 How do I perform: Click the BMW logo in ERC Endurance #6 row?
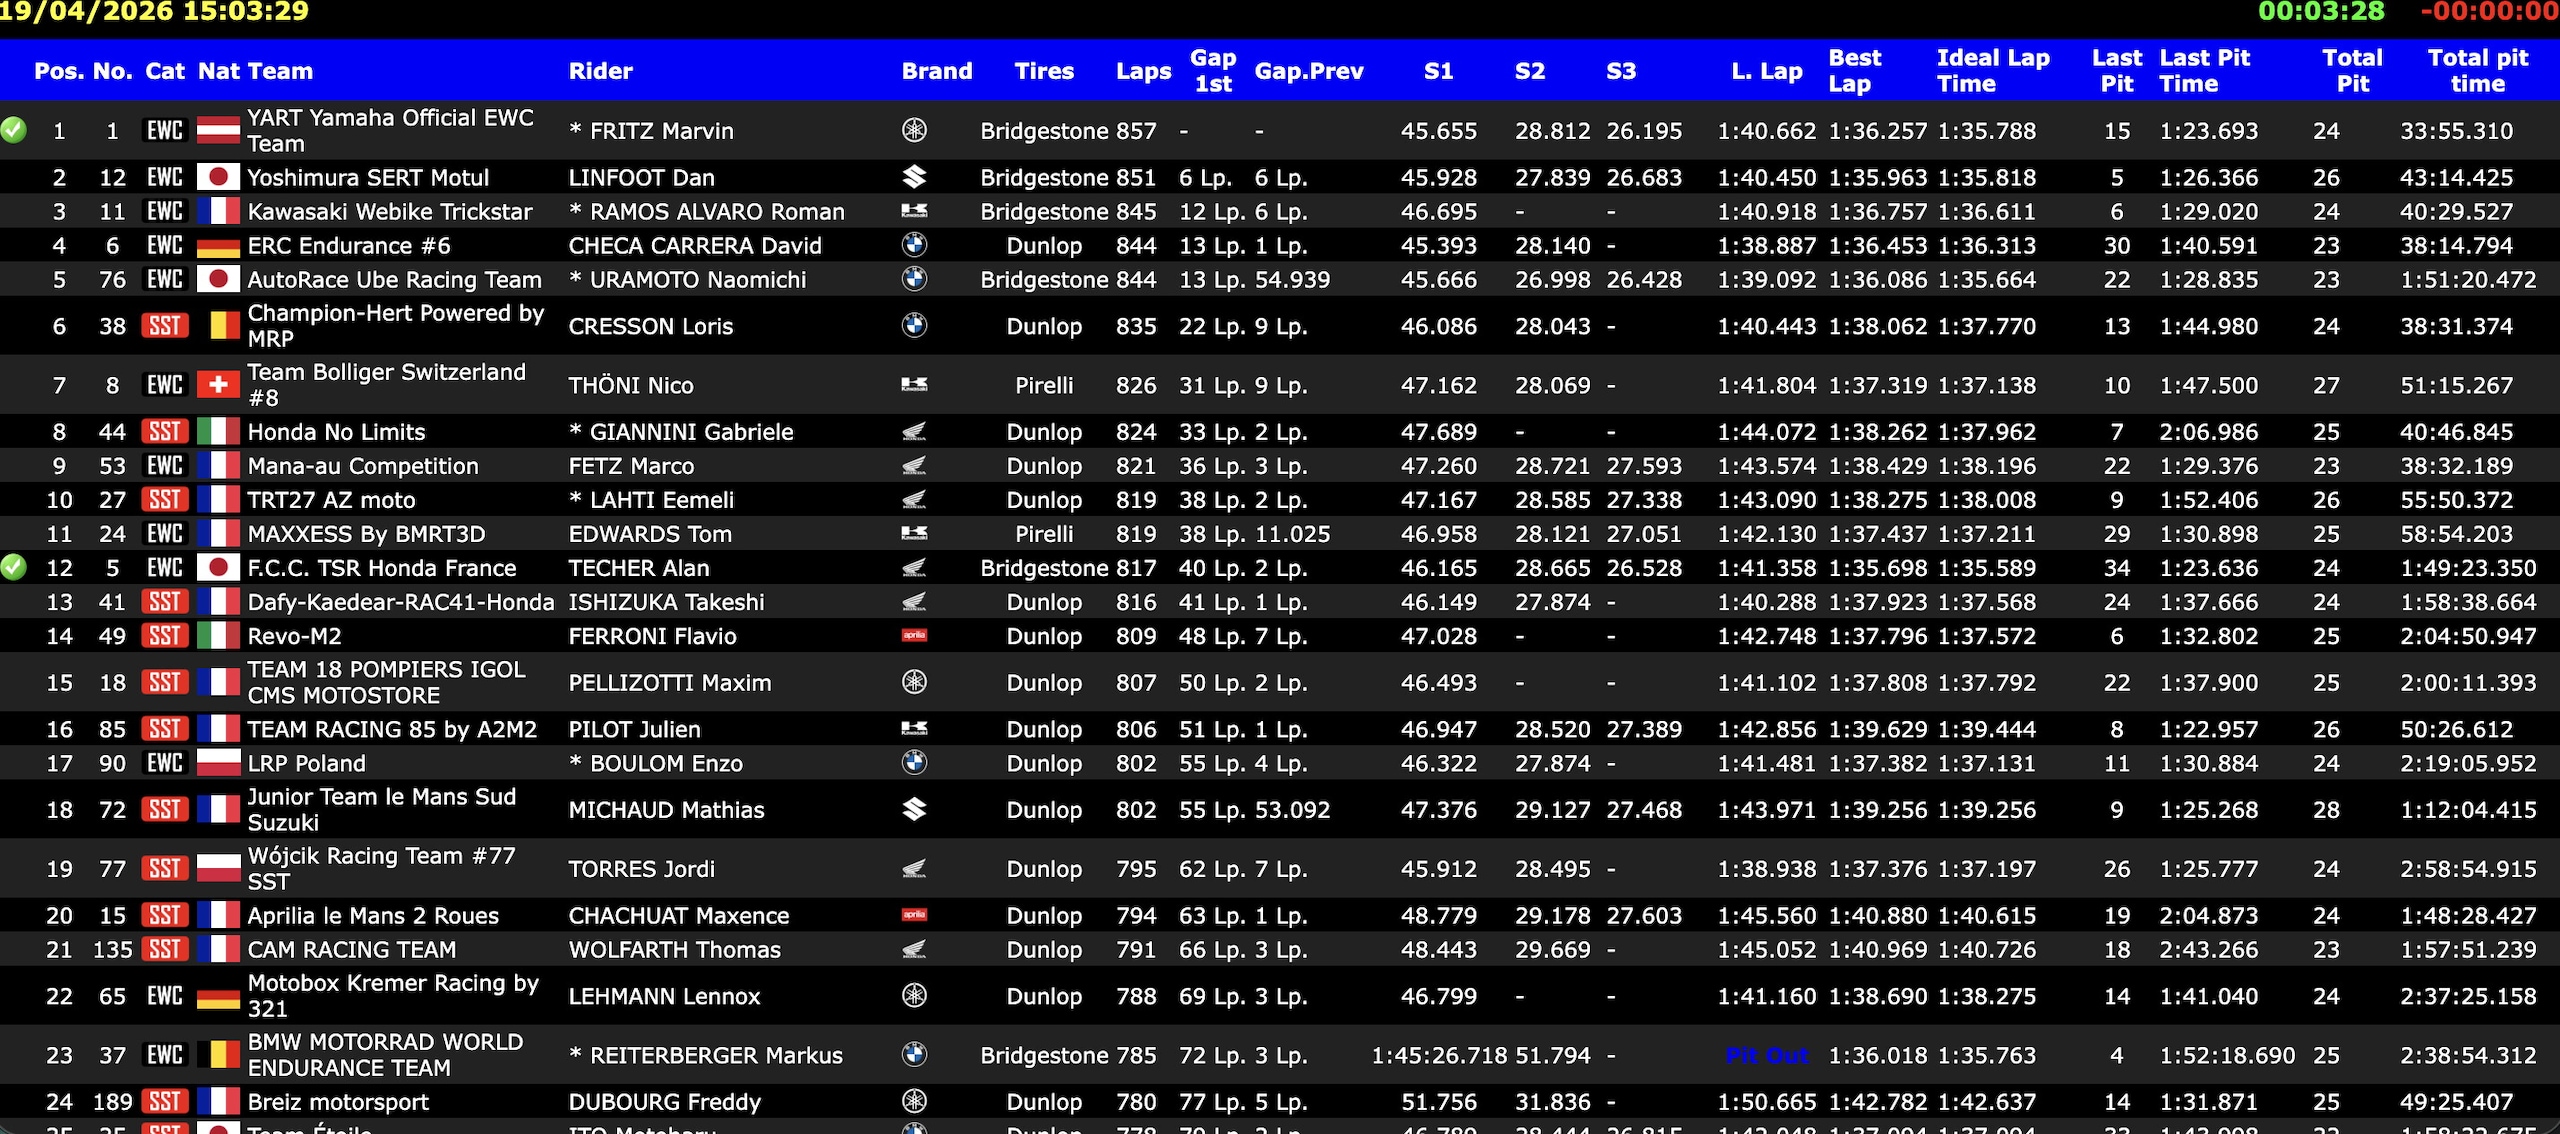[914, 245]
